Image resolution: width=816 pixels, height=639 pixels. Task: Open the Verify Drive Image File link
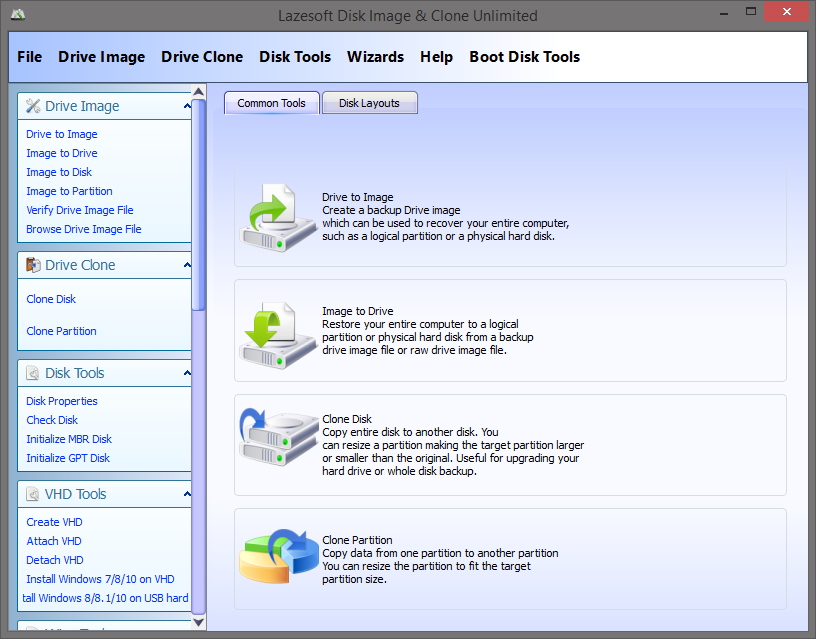pos(79,210)
